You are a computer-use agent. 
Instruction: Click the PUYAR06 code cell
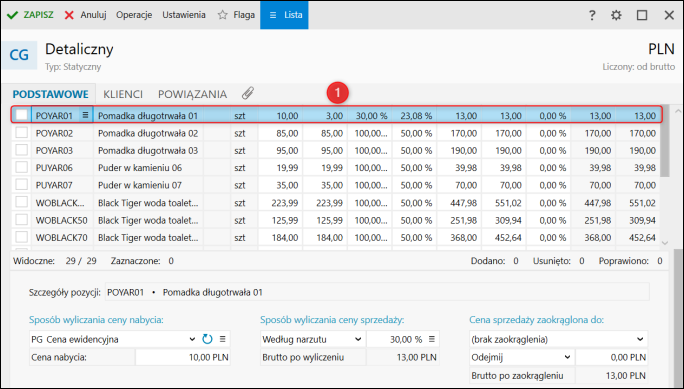point(62,168)
